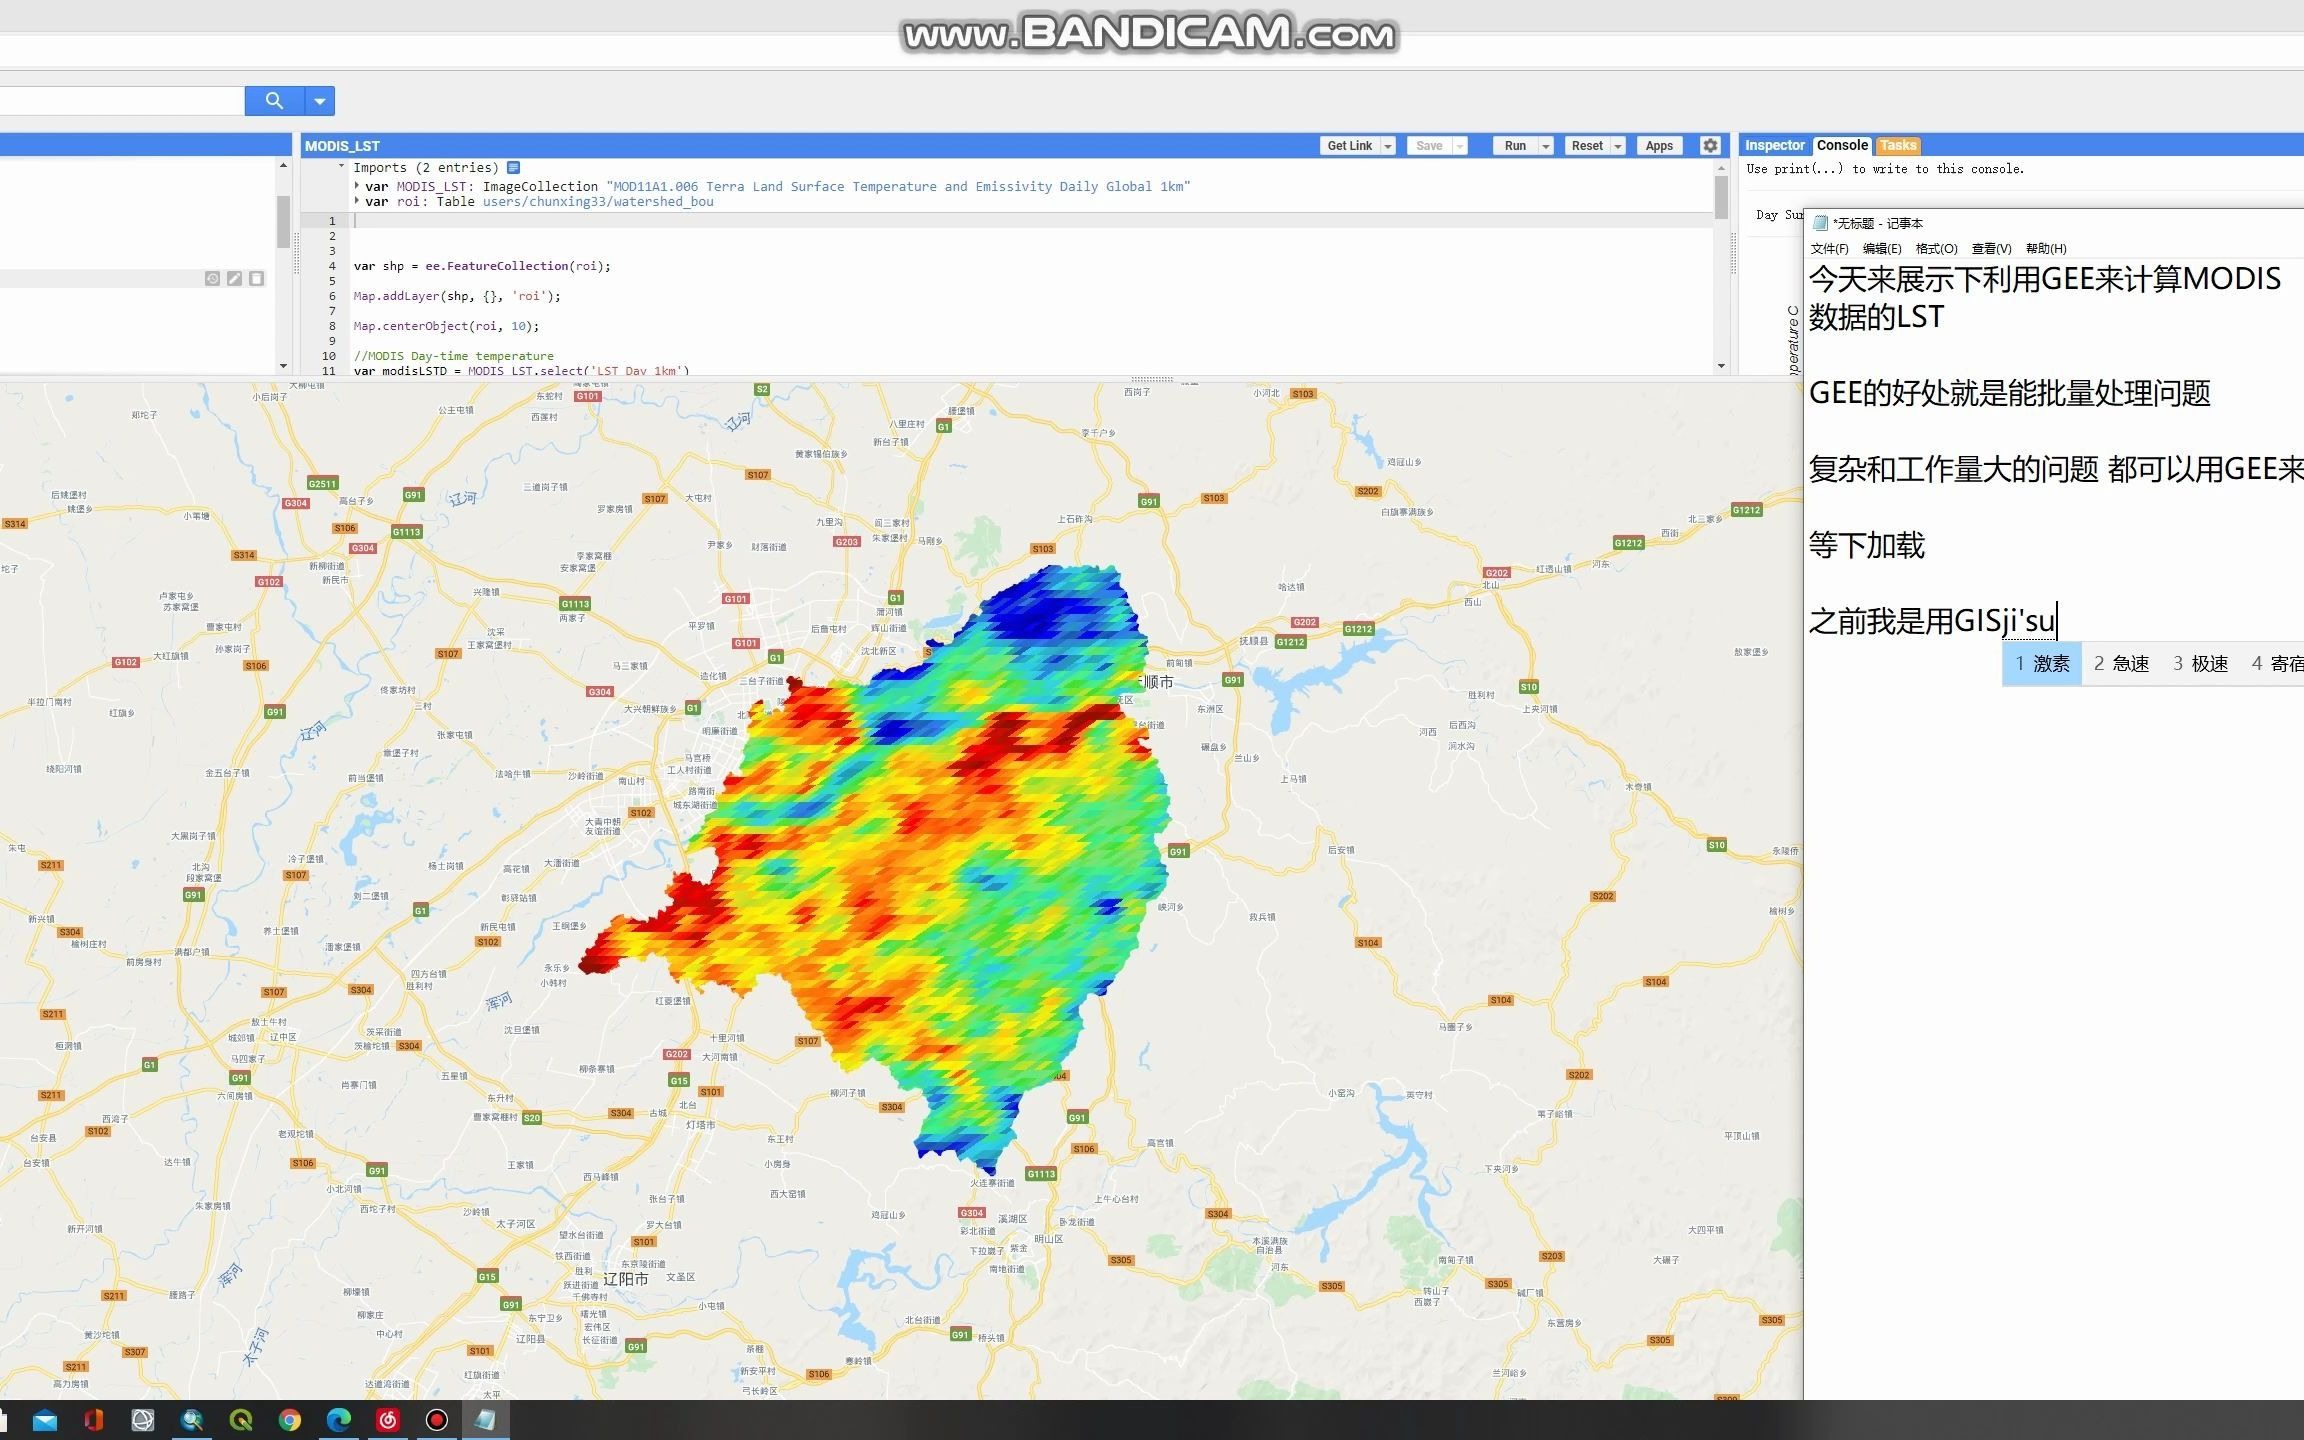The image size is (2304, 1440).
Task: Launch QGIS from the taskbar
Action: click(x=242, y=1420)
